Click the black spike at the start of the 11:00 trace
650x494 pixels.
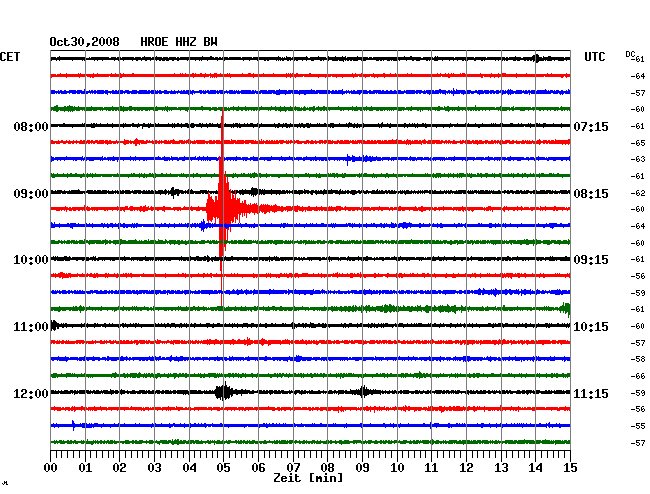tap(54, 325)
